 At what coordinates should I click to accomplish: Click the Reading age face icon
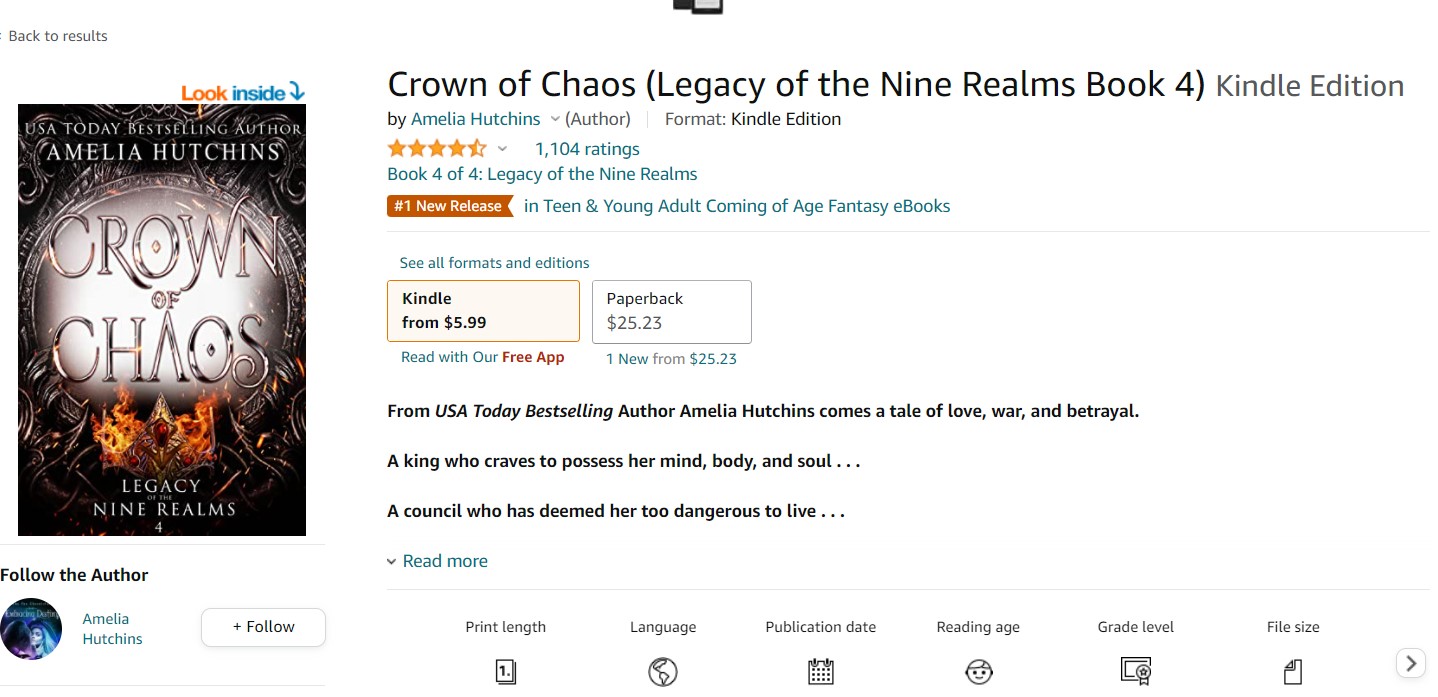pyautogui.click(x=978, y=672)
